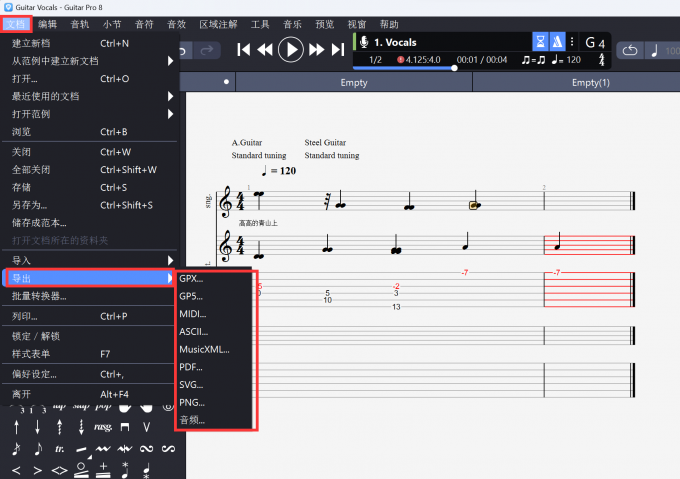The height and width of the screenshot is (479, 680).
Task: Choose PDF... from the export submenu
Action: (x=191, y=367)
